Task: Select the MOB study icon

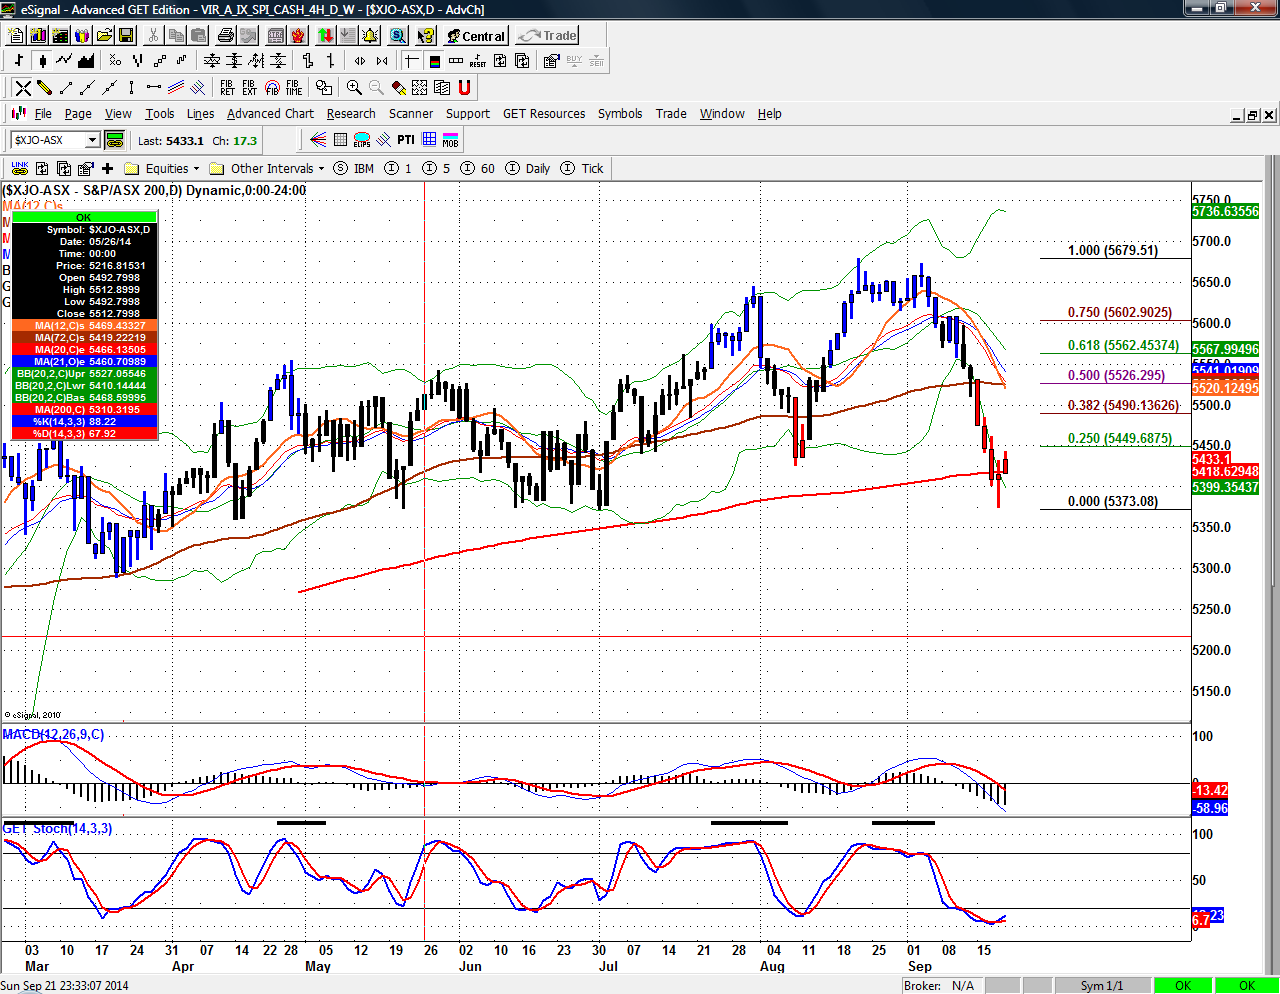Action: 451,140
